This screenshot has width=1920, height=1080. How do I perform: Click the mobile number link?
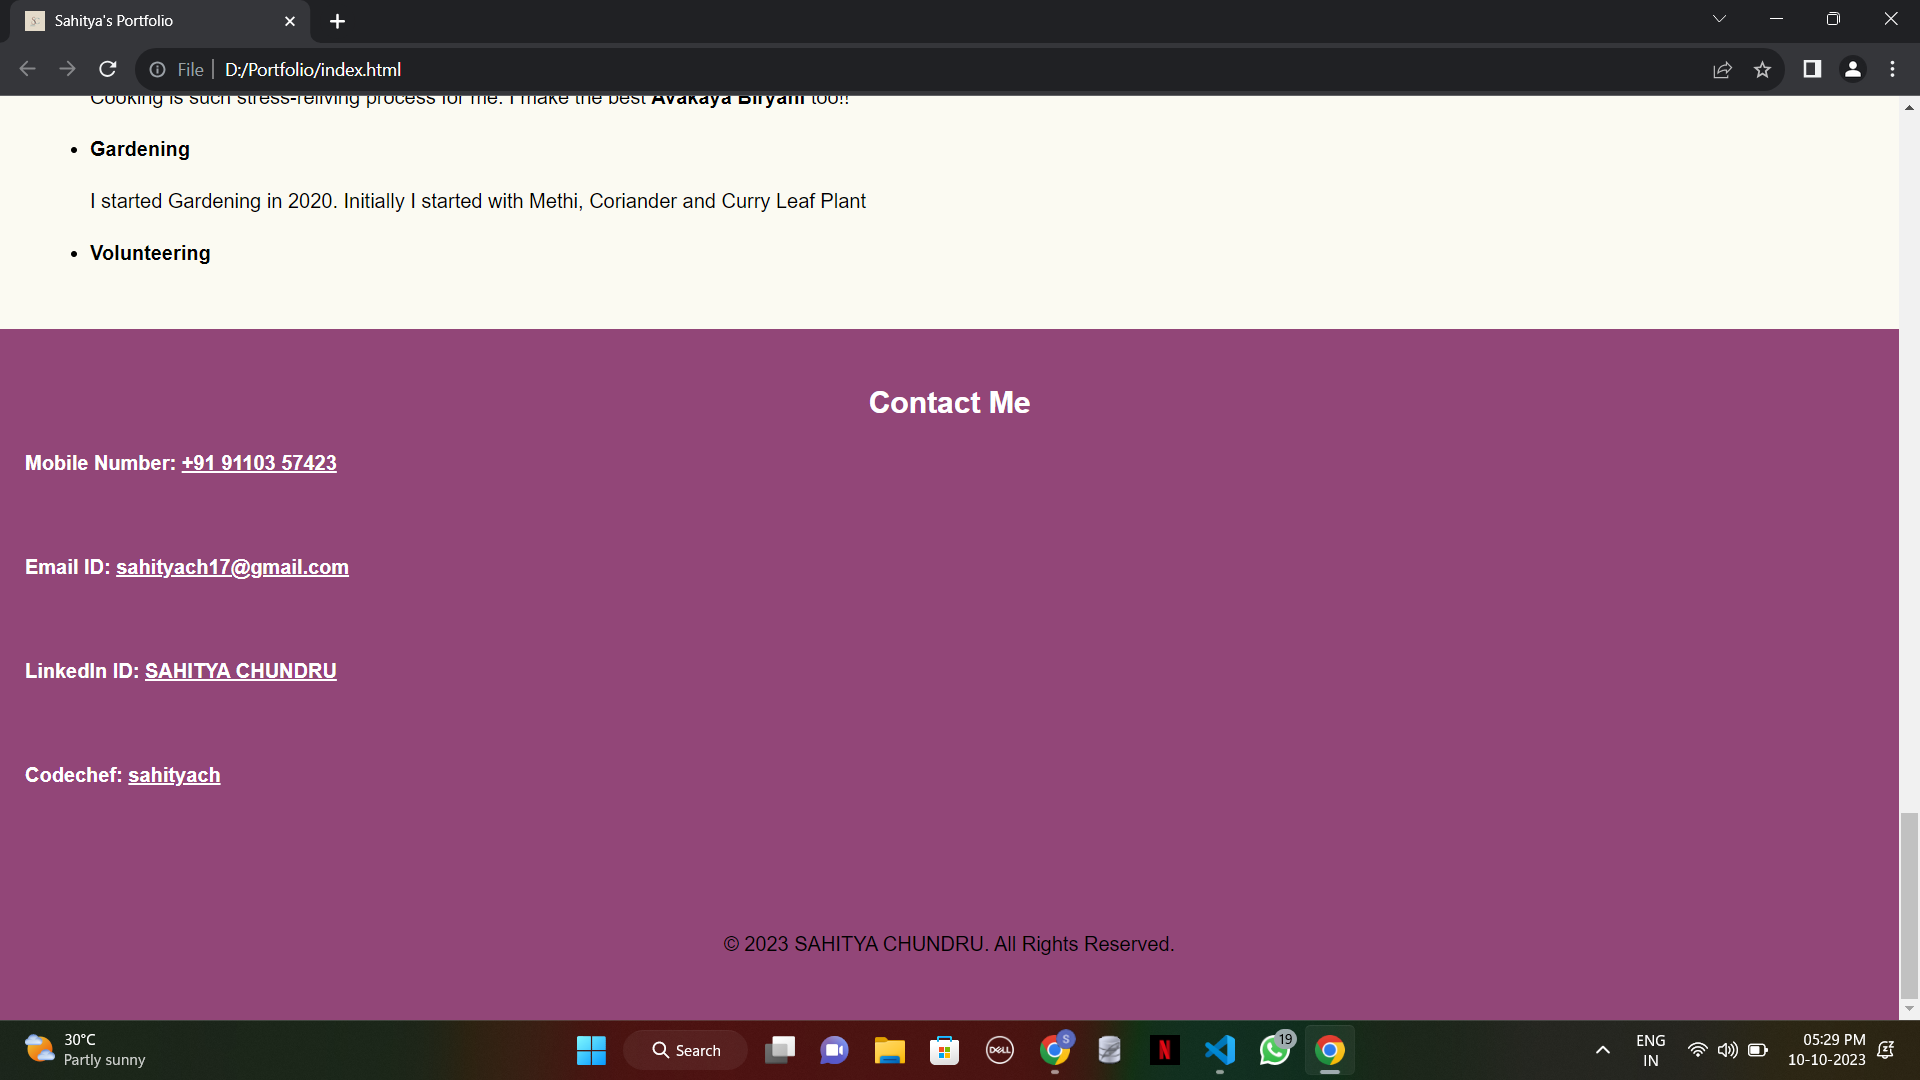click(259, 463)
